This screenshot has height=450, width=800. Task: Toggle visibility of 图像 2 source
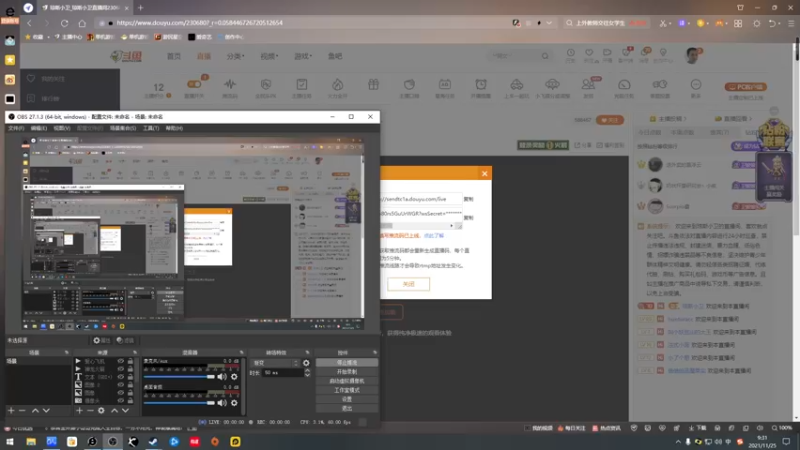[121, 385]
